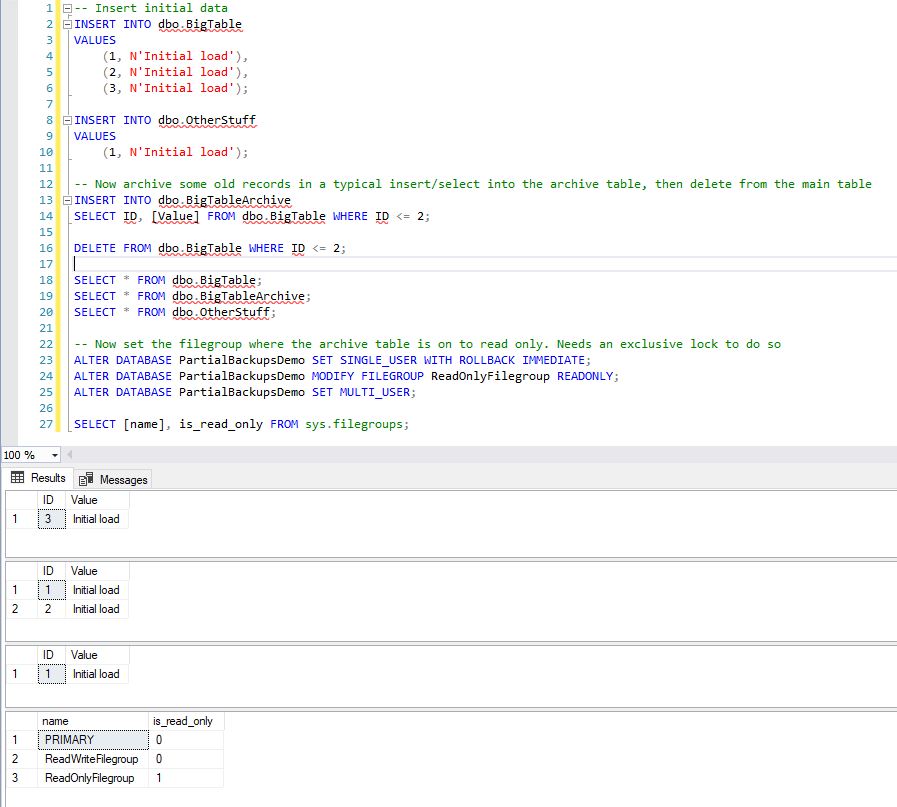This screenshot has height=807, width=897.
Task: Collapse the INSERT INTO dbo.BigTableArchive block
Action: (66, 200)
